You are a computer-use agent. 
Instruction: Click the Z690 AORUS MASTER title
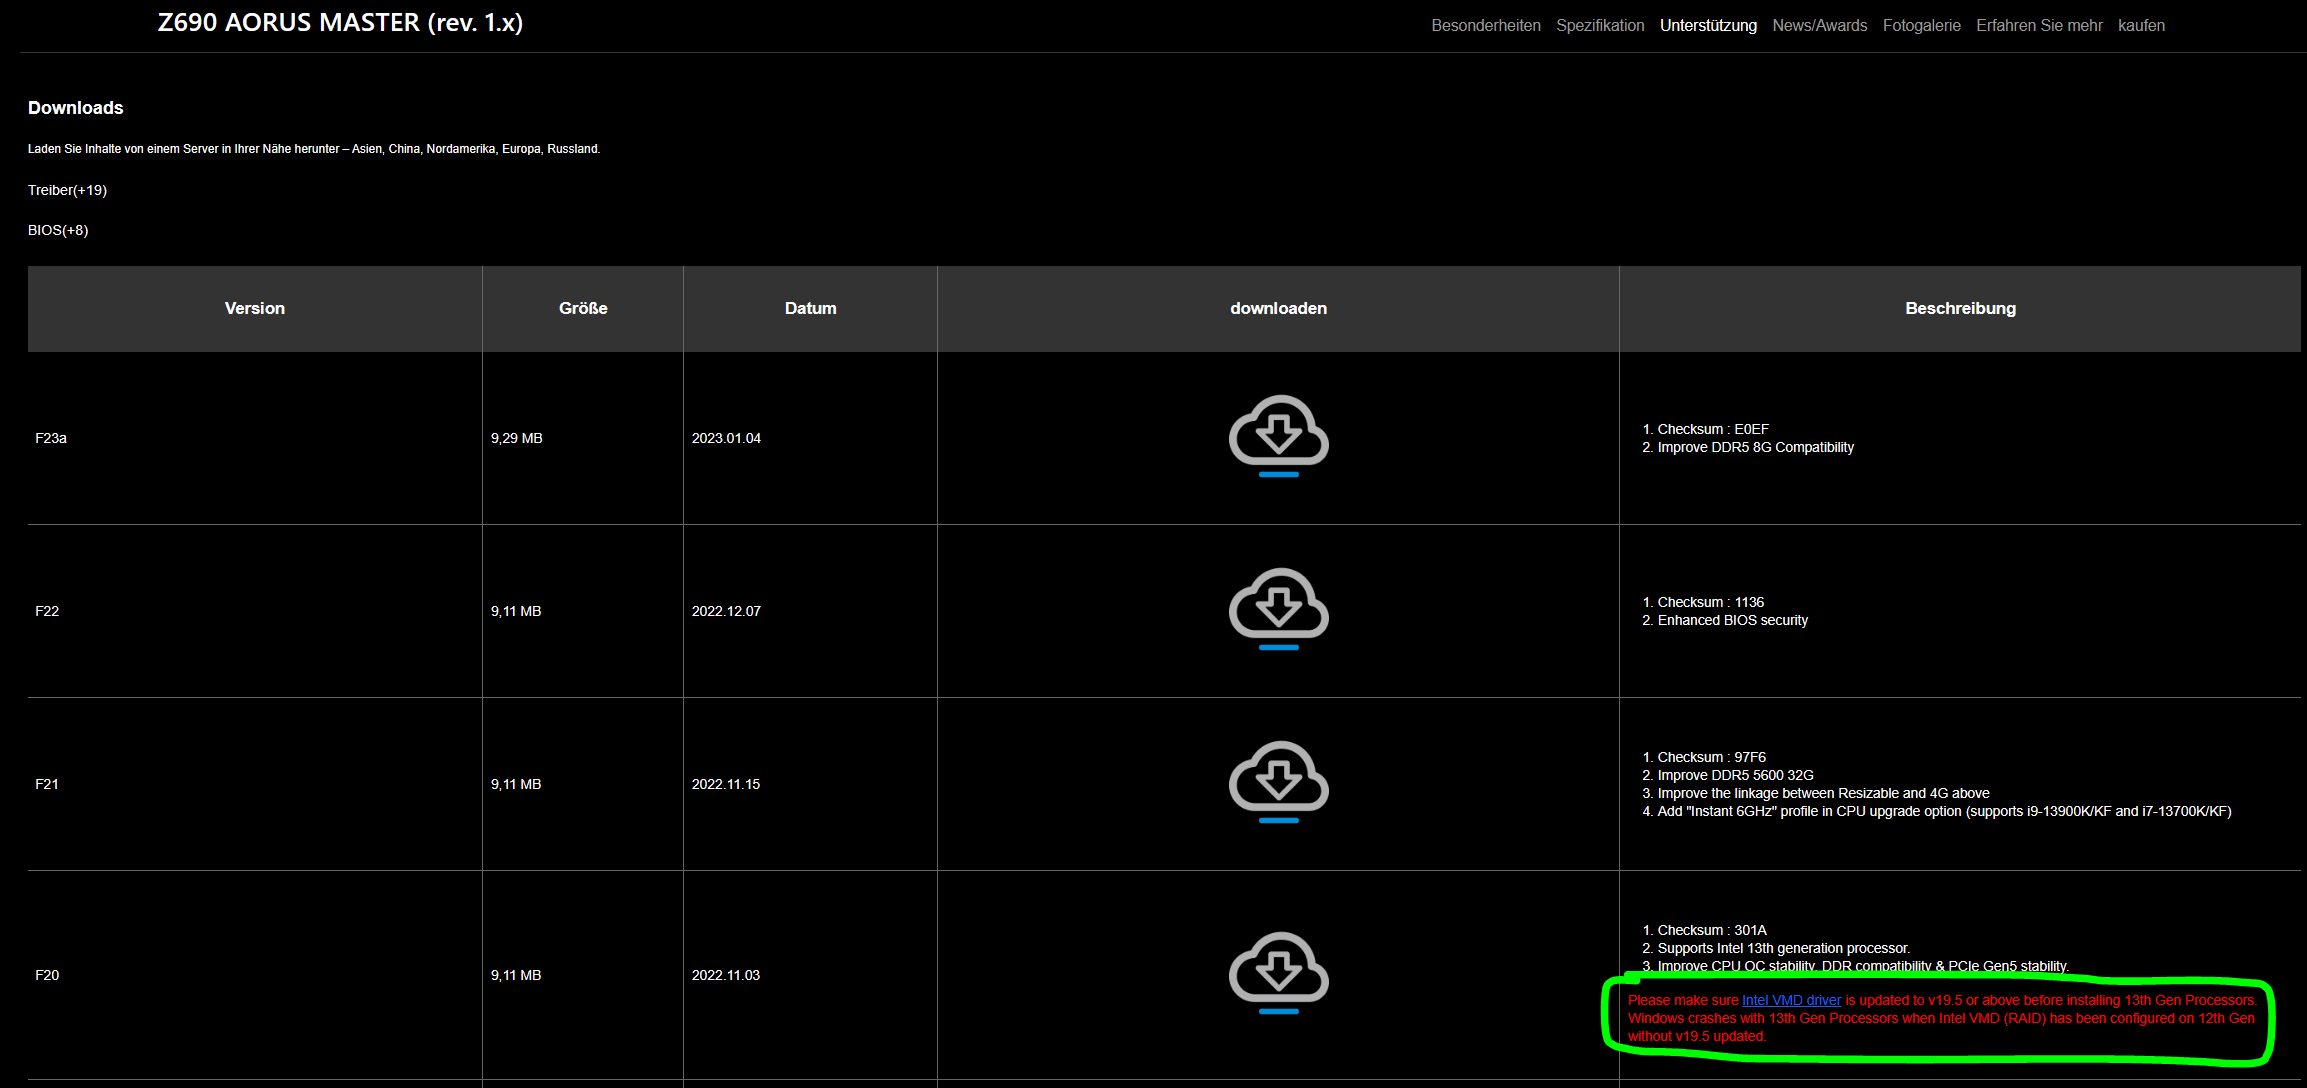(340, 22)
